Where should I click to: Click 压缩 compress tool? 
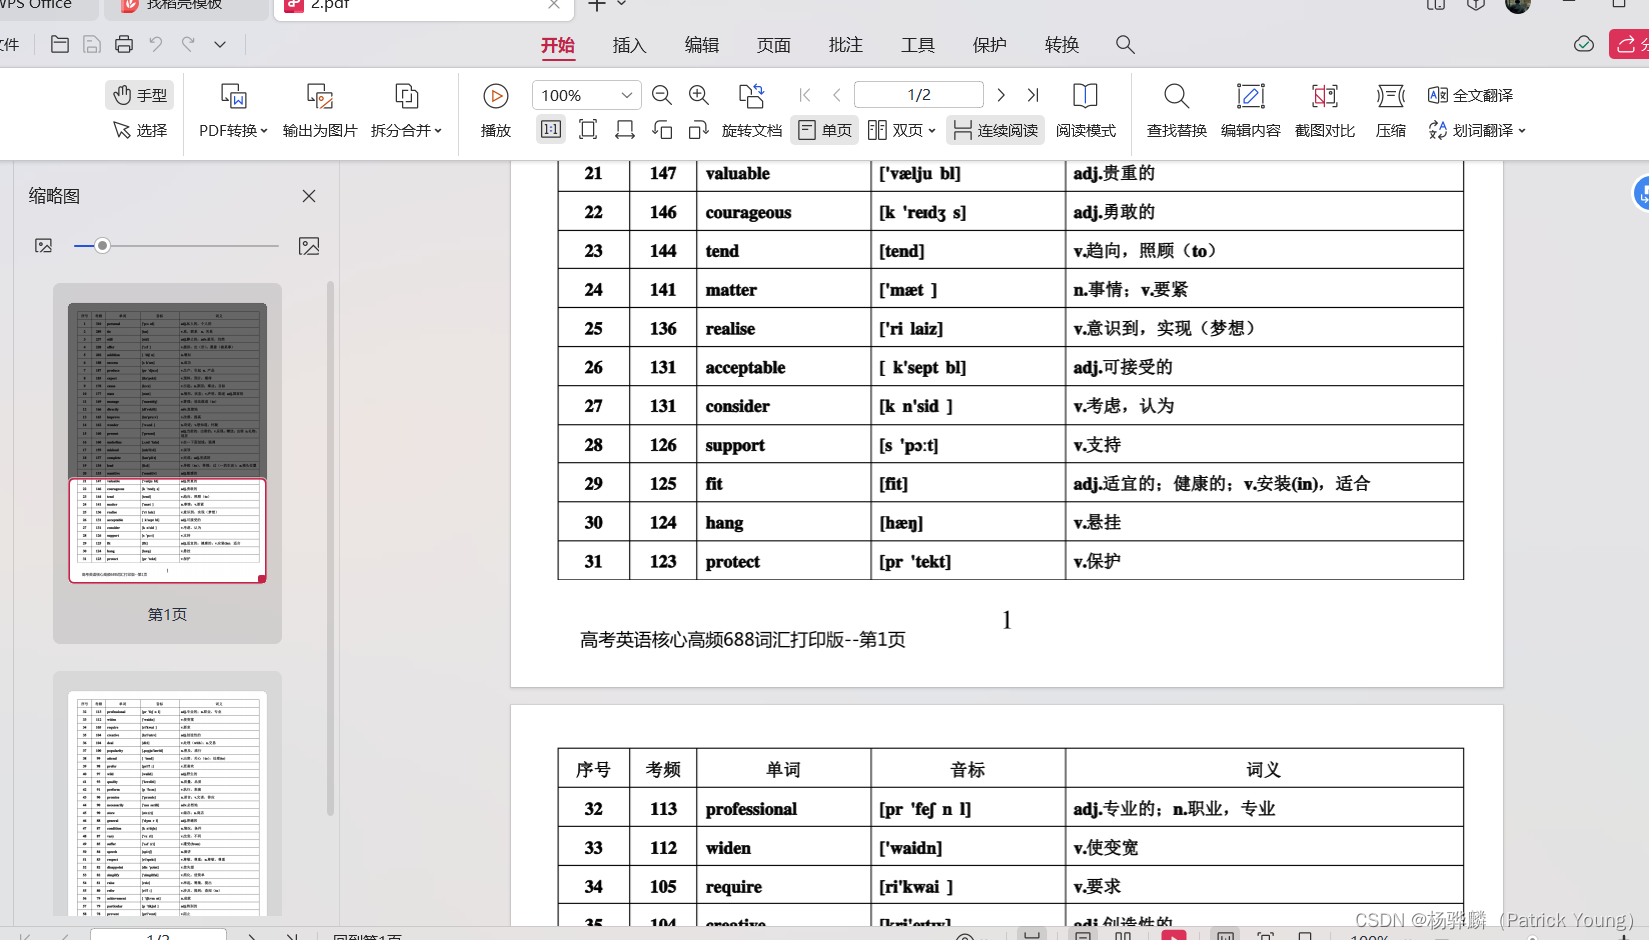tap(1391, 111)
